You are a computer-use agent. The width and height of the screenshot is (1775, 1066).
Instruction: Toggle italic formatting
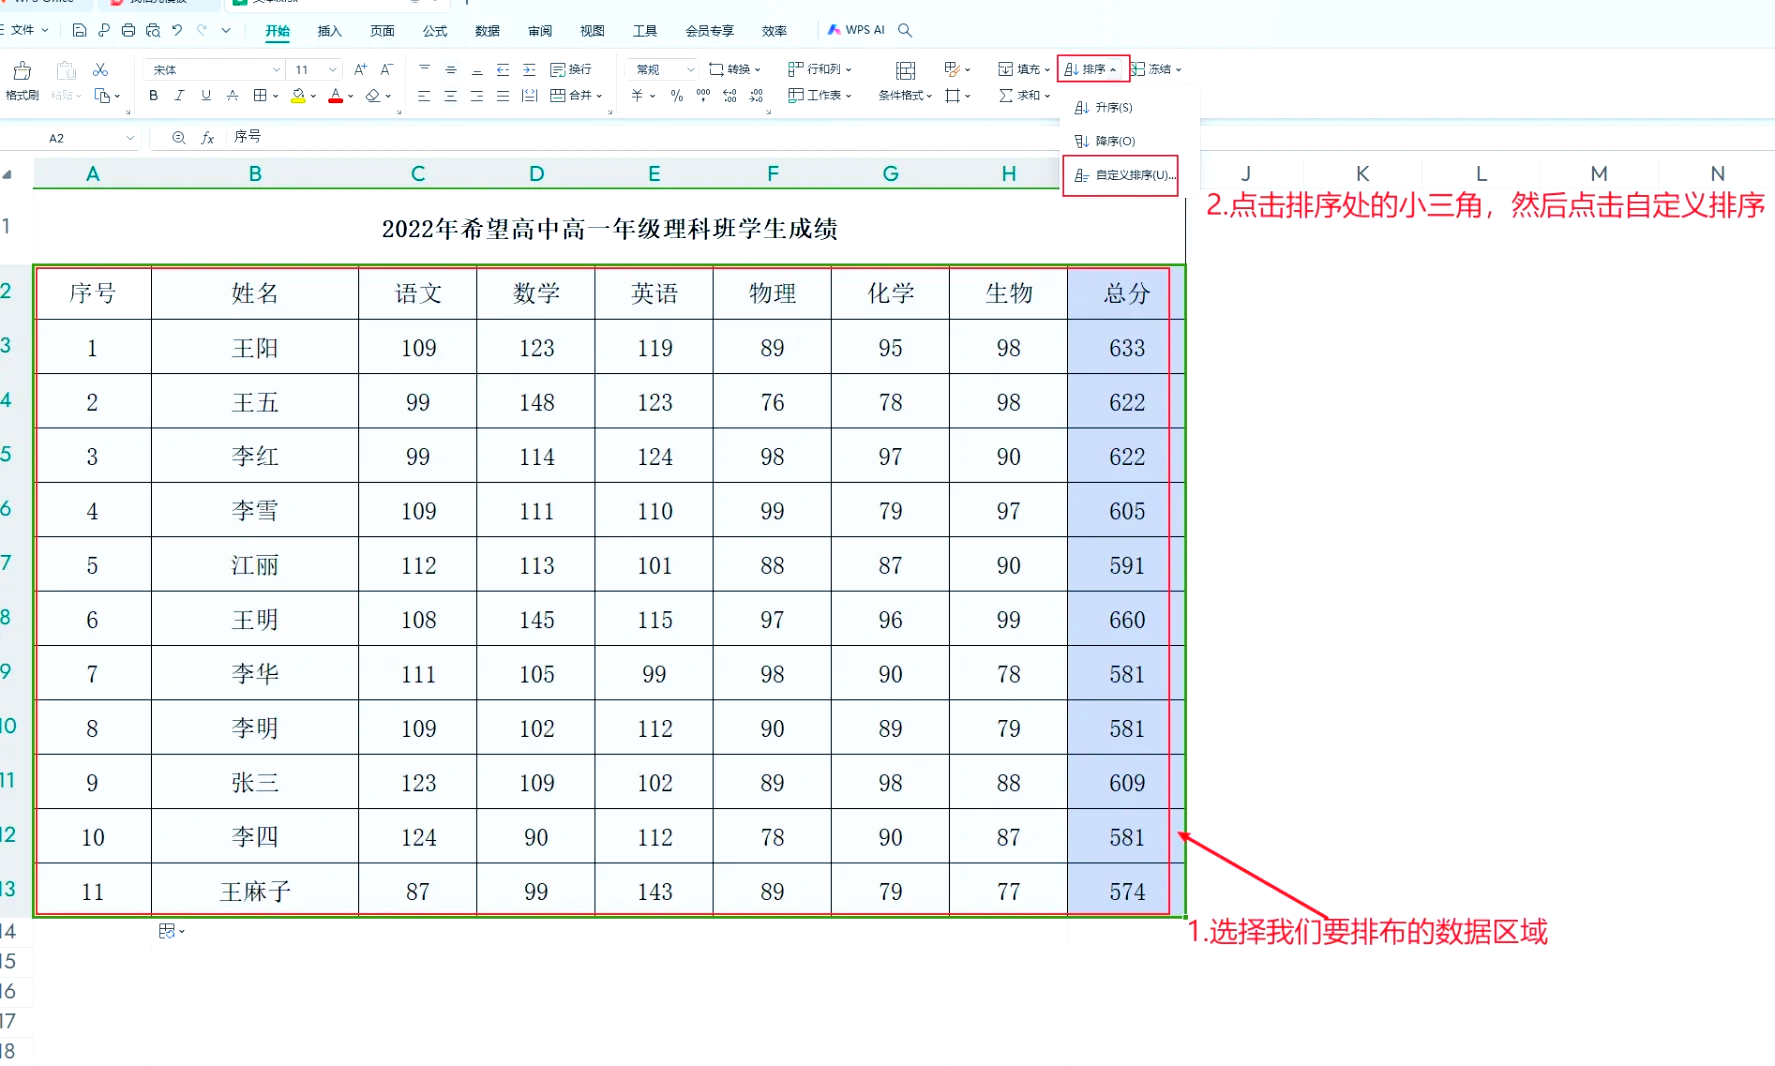tap(179, 95)
